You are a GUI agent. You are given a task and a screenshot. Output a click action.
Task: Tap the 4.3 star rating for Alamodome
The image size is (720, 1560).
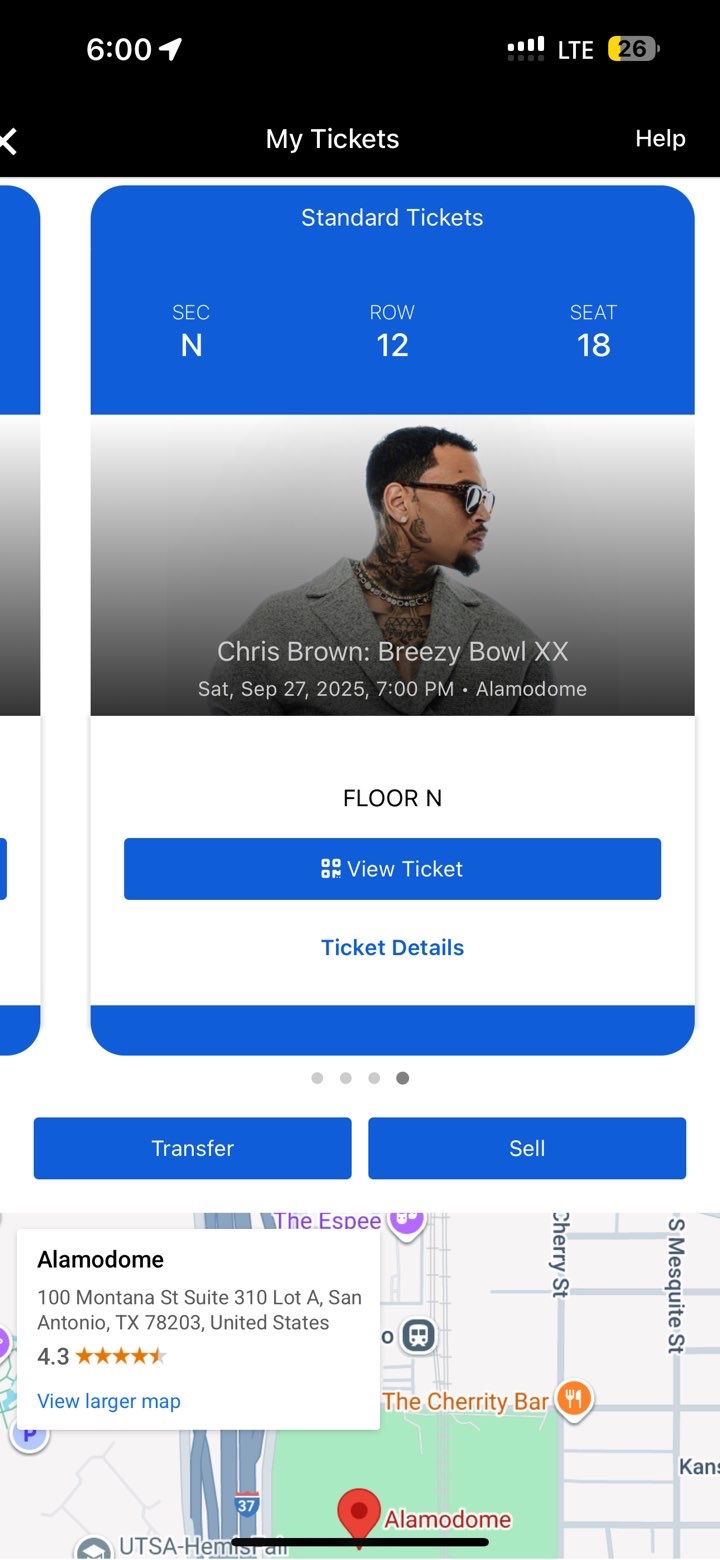(x=100, y=1356)
